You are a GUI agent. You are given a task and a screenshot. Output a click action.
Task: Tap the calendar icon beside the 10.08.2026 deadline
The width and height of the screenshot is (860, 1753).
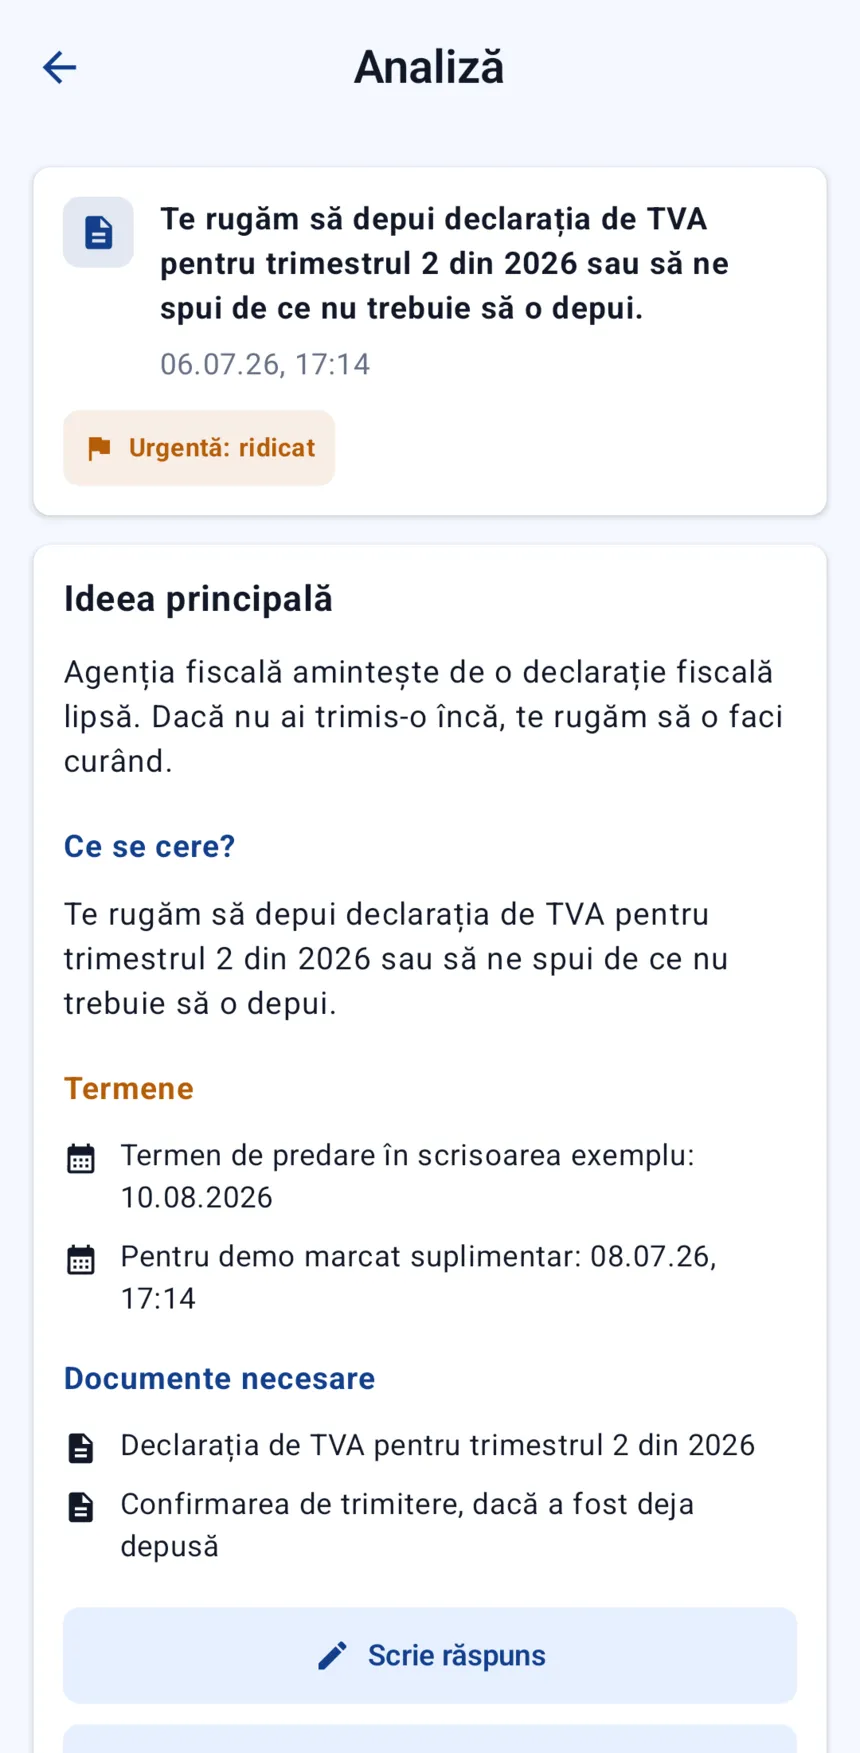pos(81,1158)
